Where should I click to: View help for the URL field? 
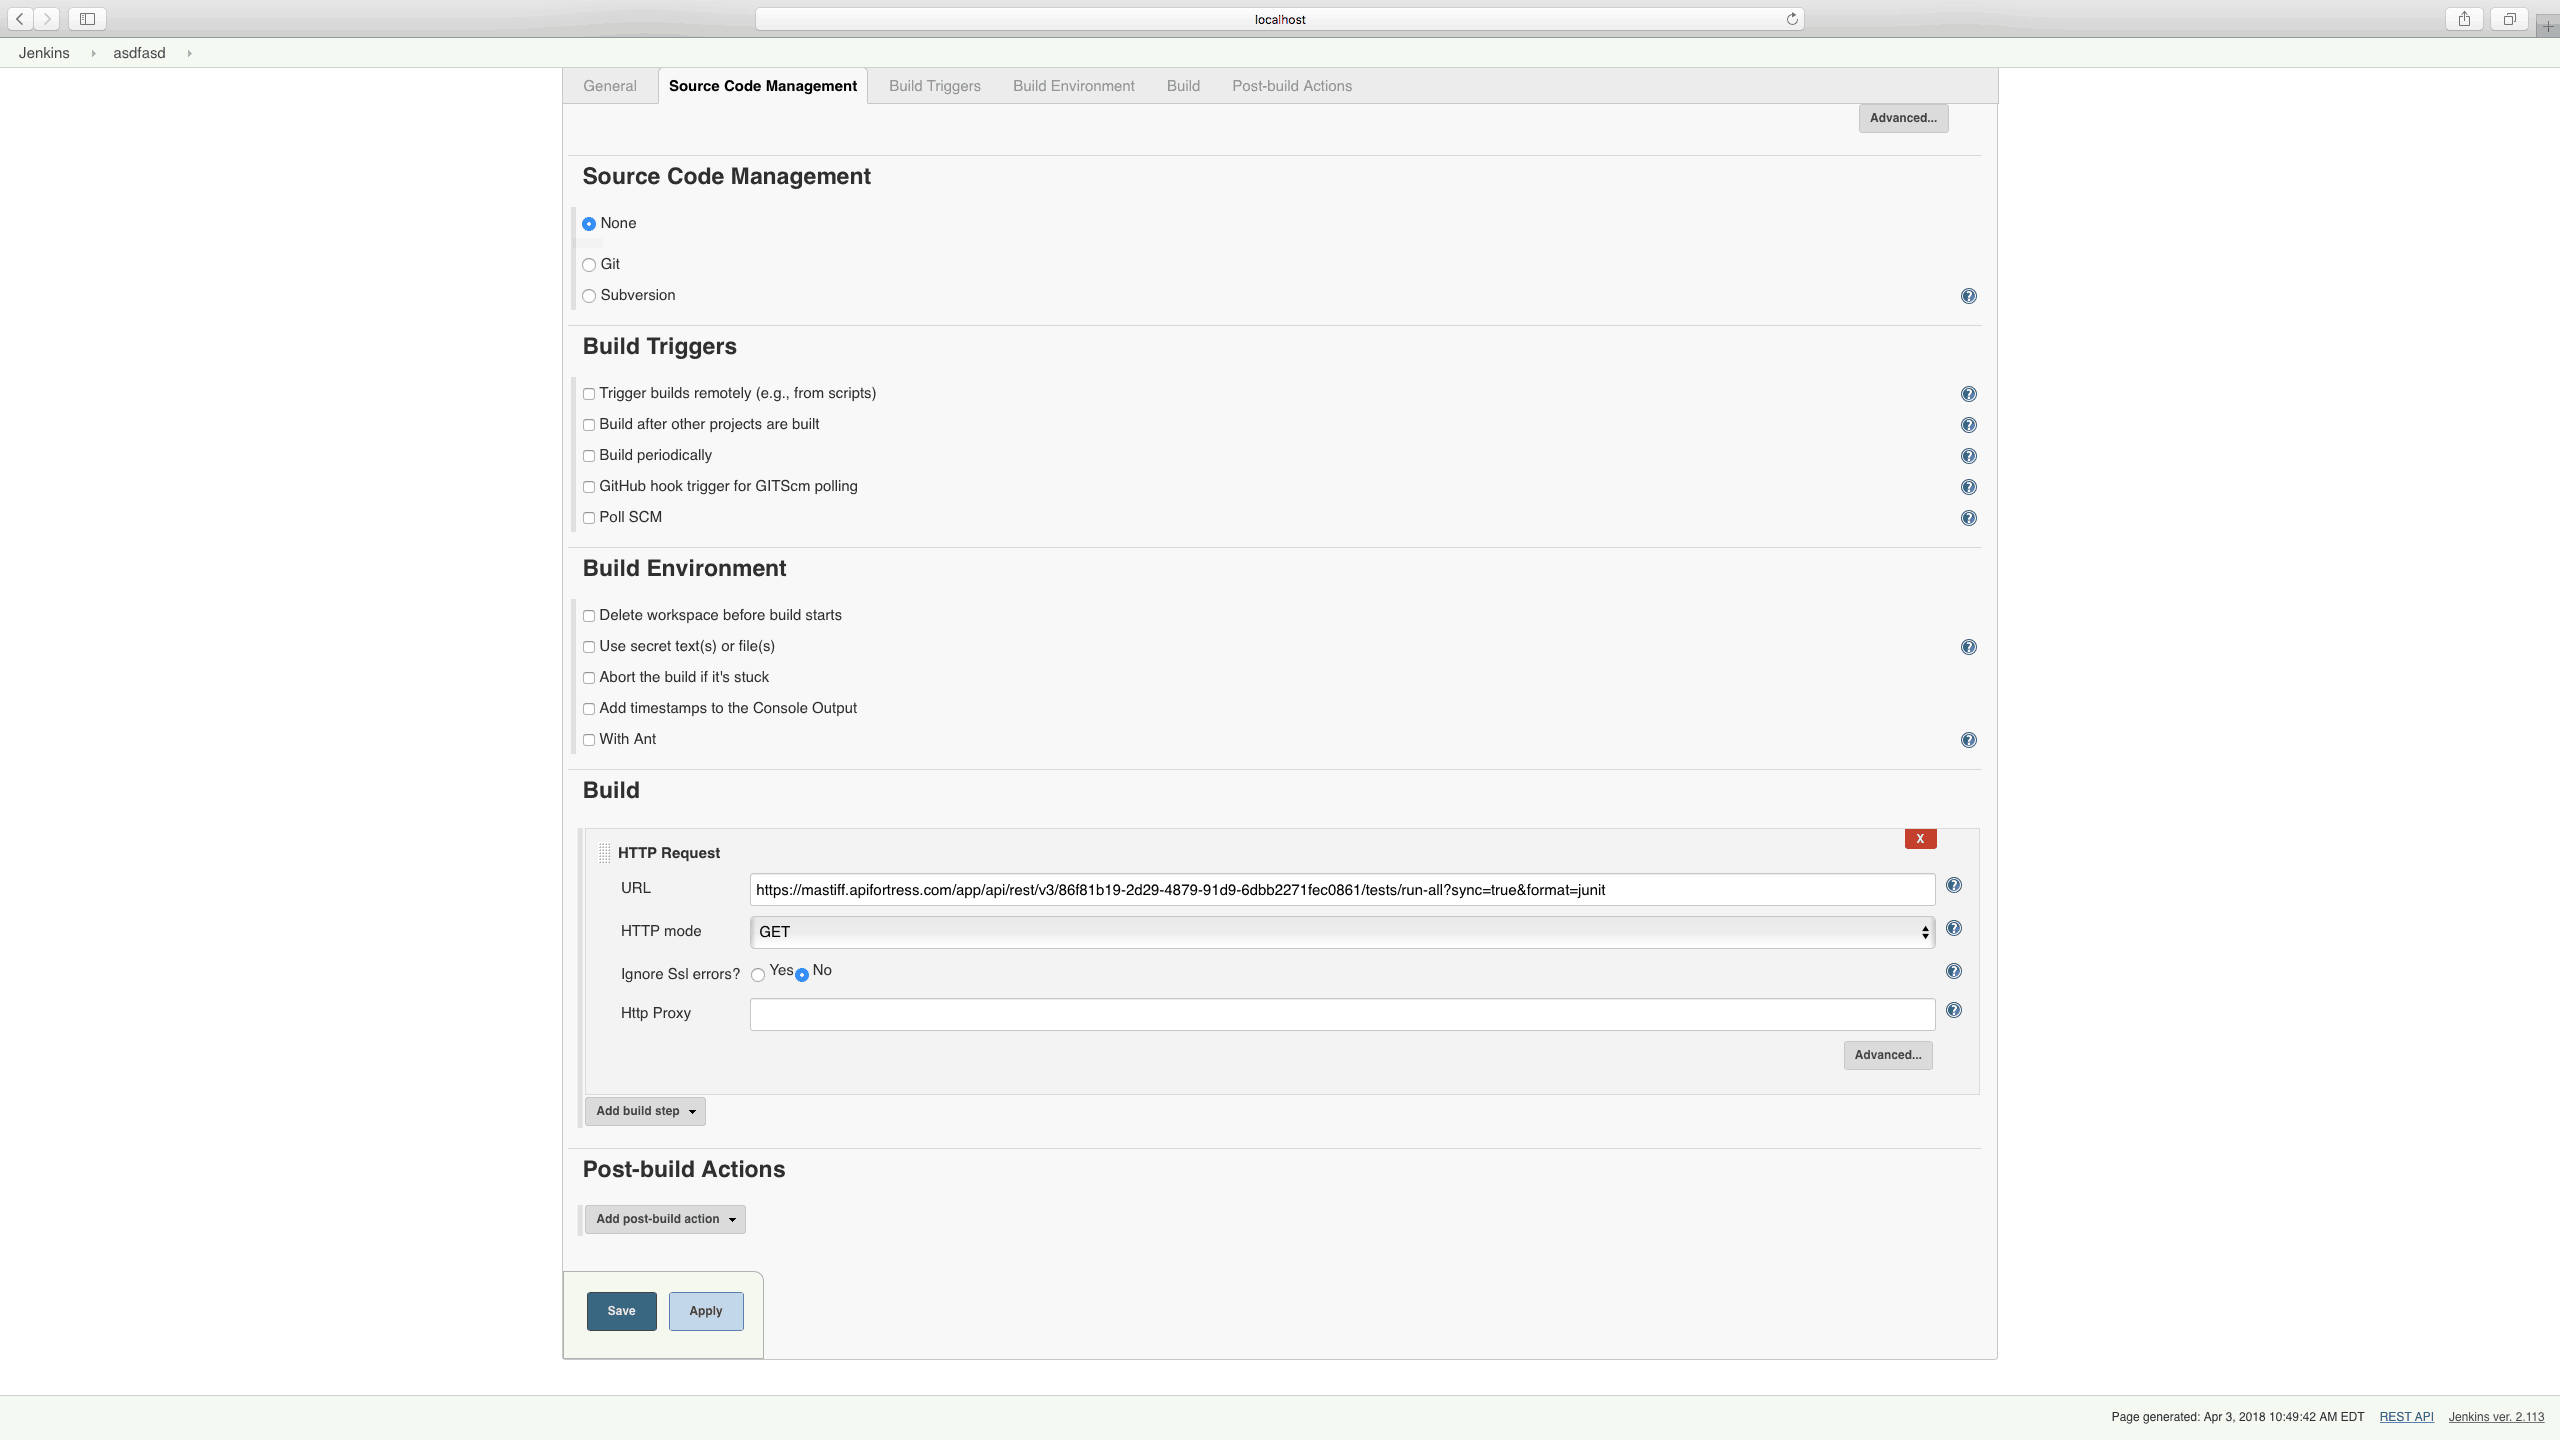click(x=1955, y=885)
